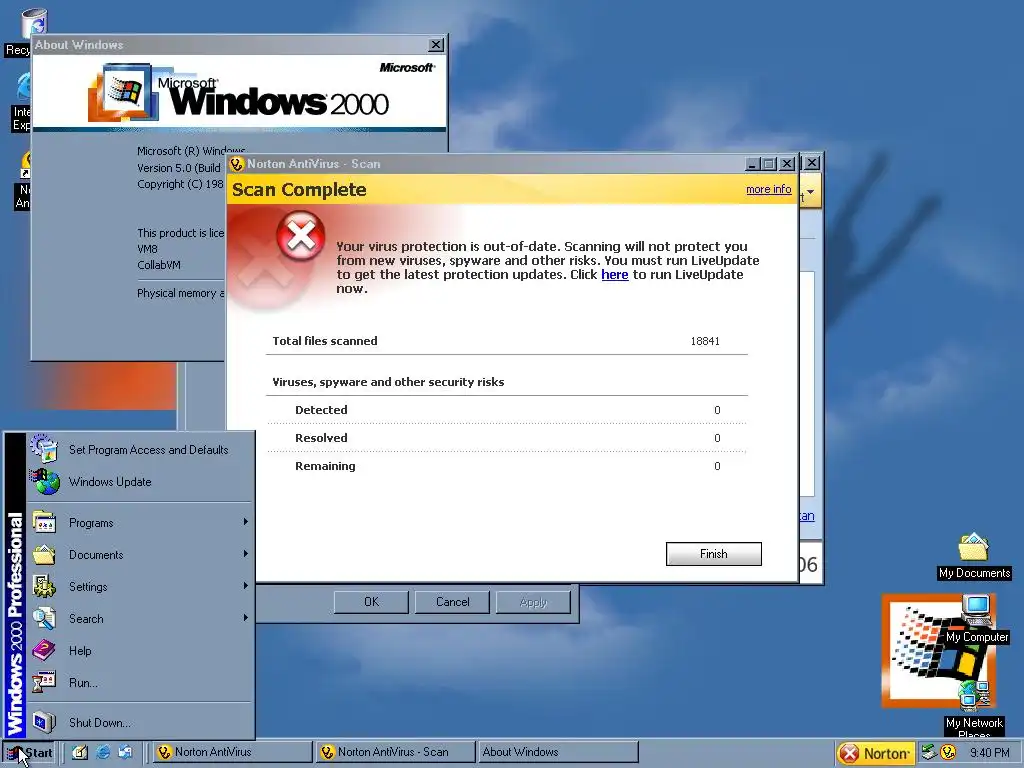Click the Start button
The image size is (1024, 768).
pos(29,752)
